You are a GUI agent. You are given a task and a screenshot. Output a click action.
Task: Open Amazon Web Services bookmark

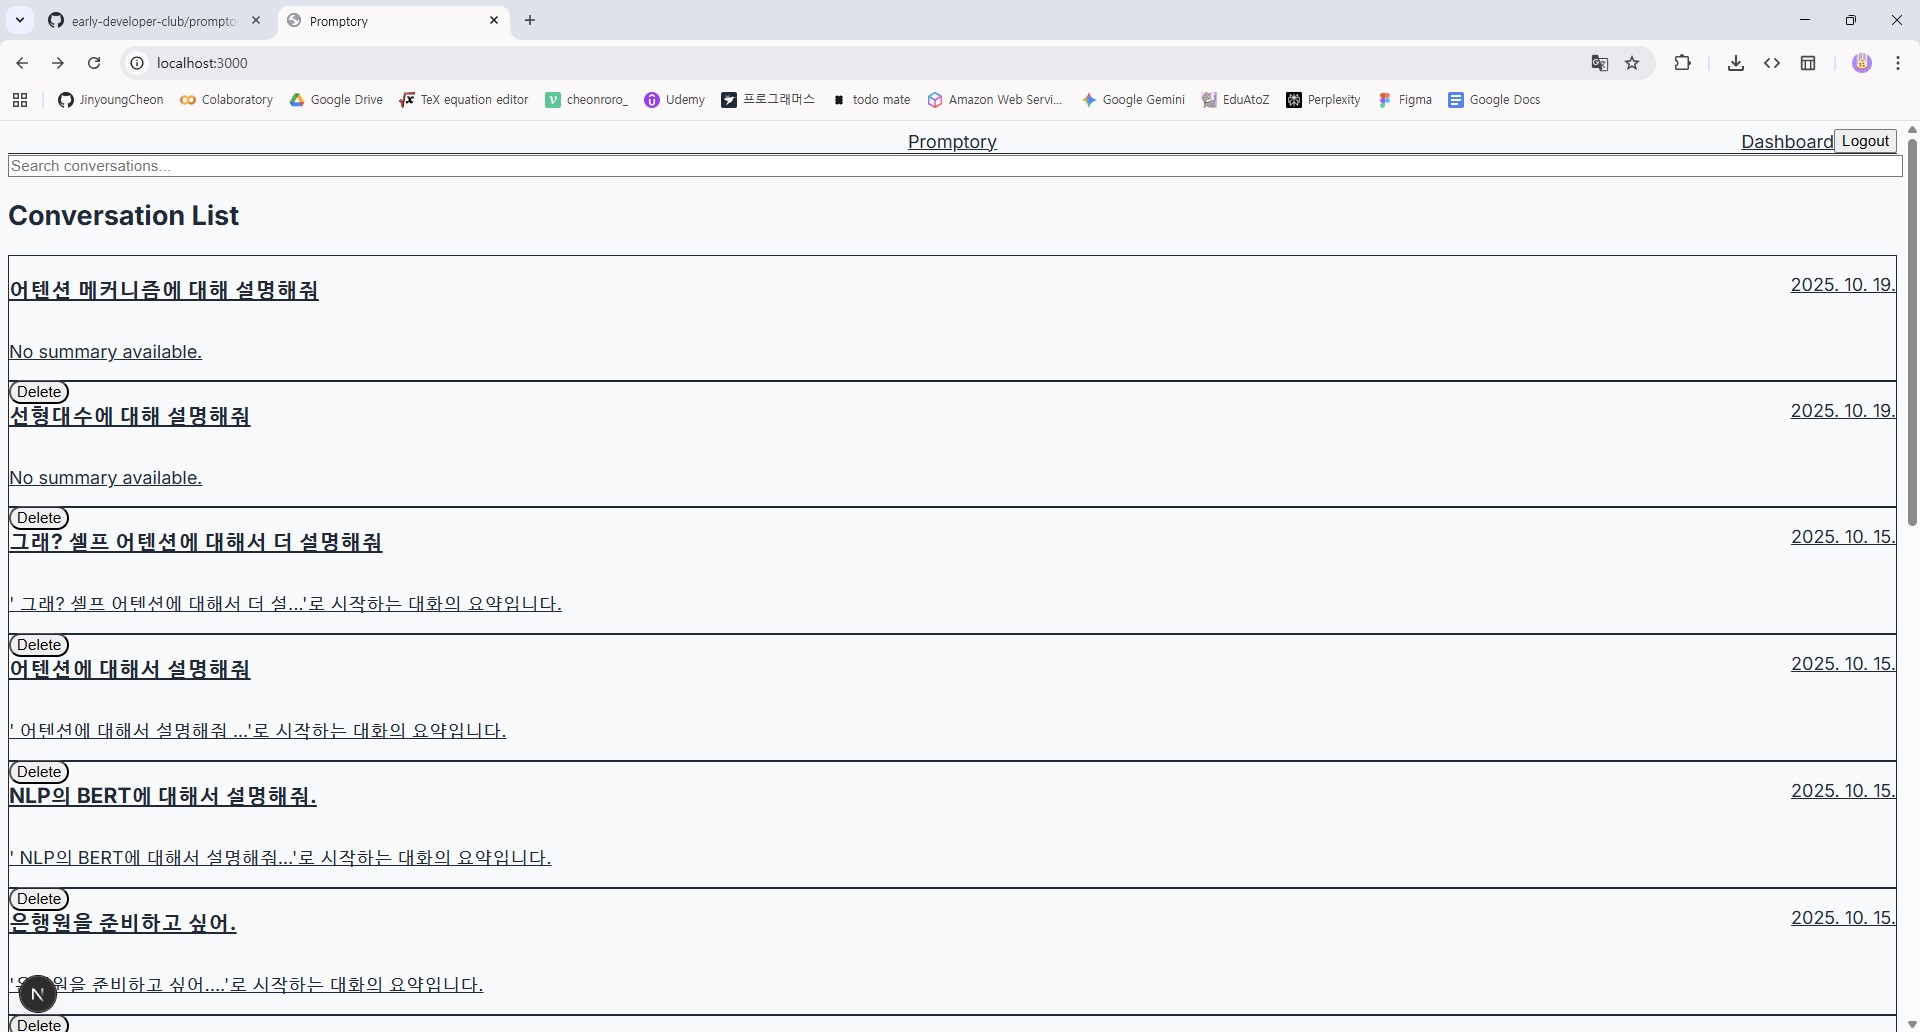(x=996, y=100)
